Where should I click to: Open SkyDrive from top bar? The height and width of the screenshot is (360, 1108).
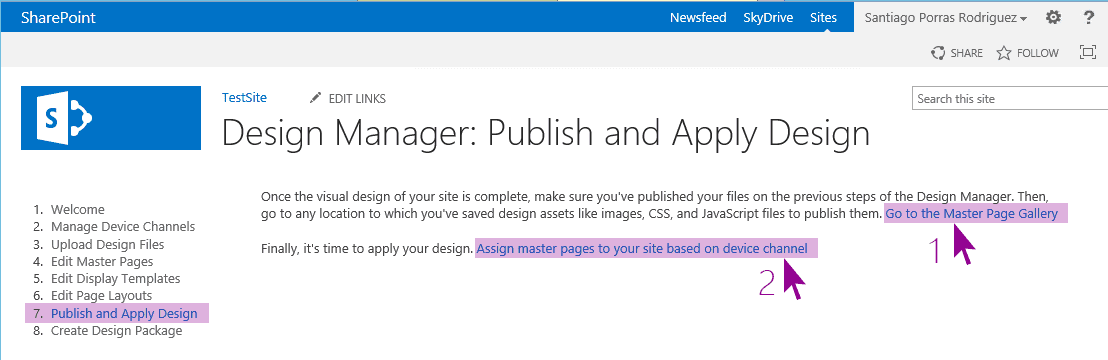(x=768, y=18)
